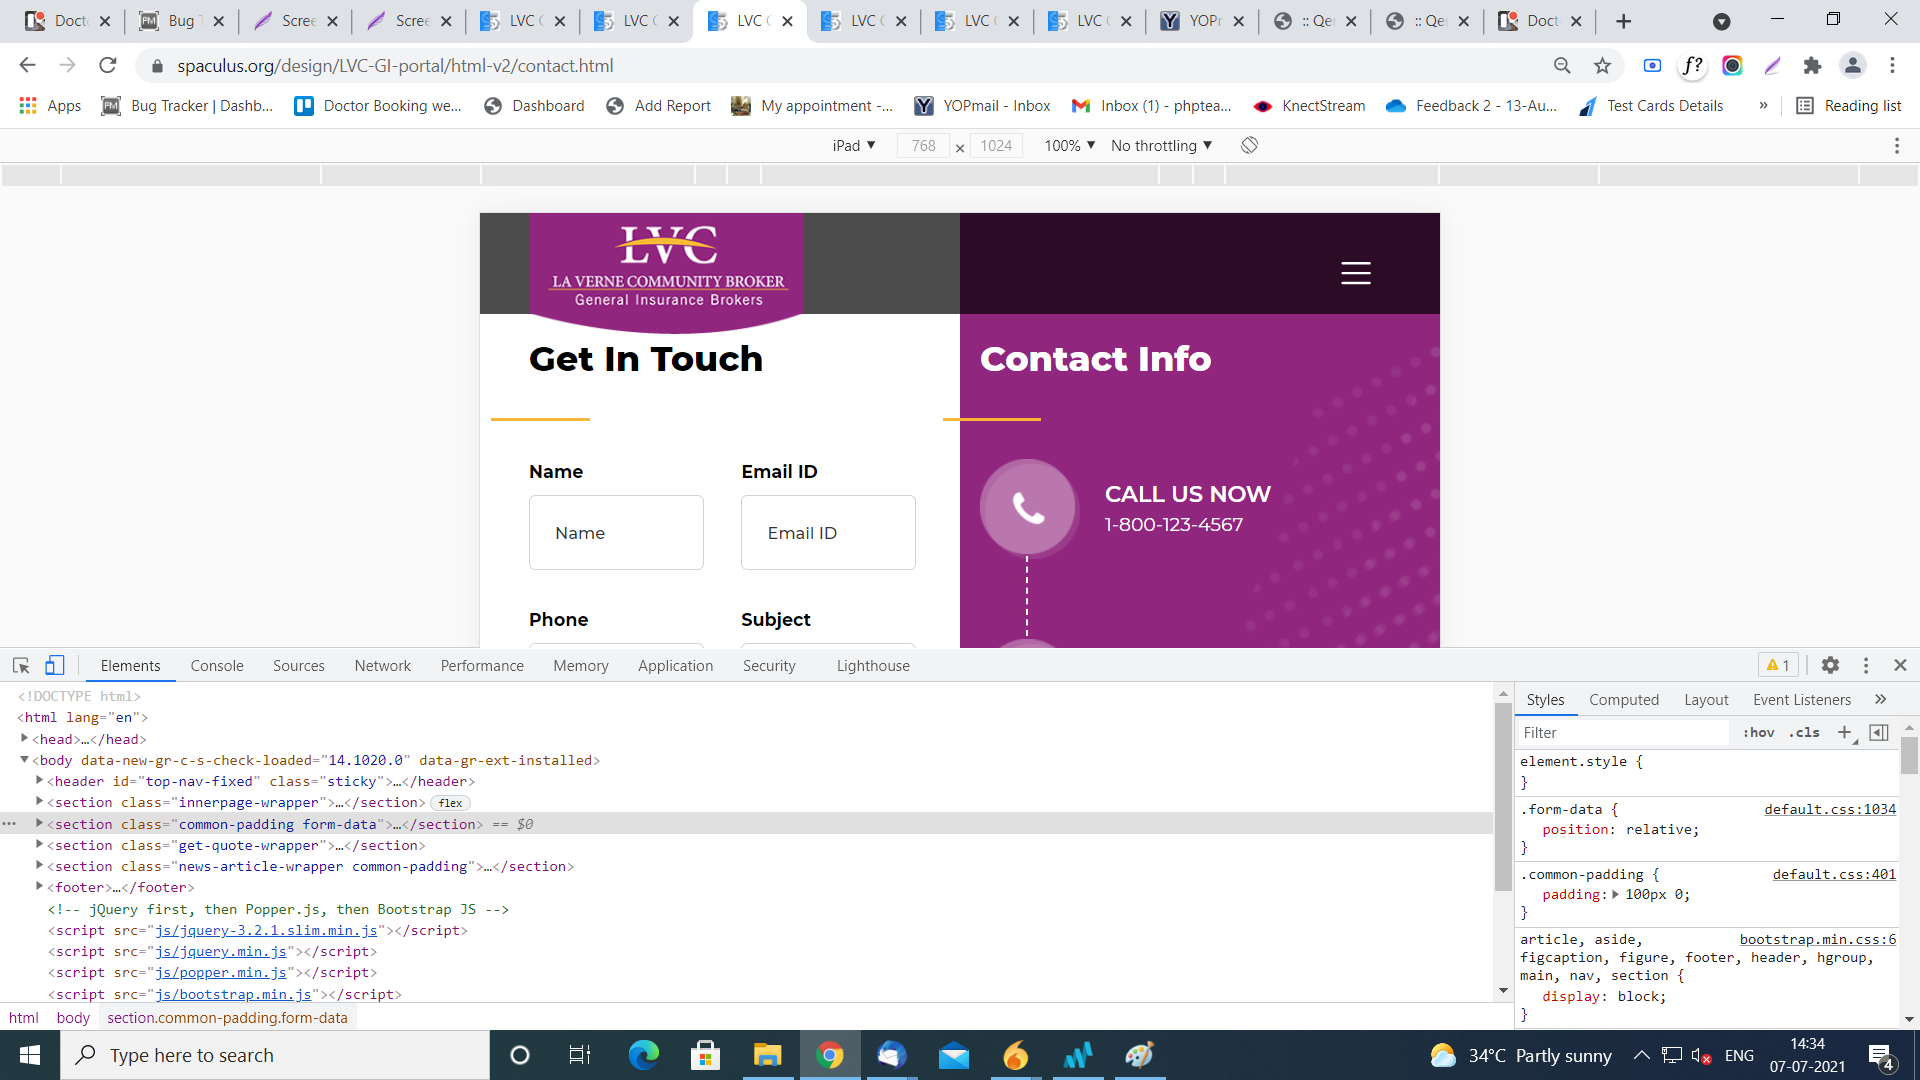Click the phone call icon circle
Screen dimensions: 1920x1080
click(1028, 508)
